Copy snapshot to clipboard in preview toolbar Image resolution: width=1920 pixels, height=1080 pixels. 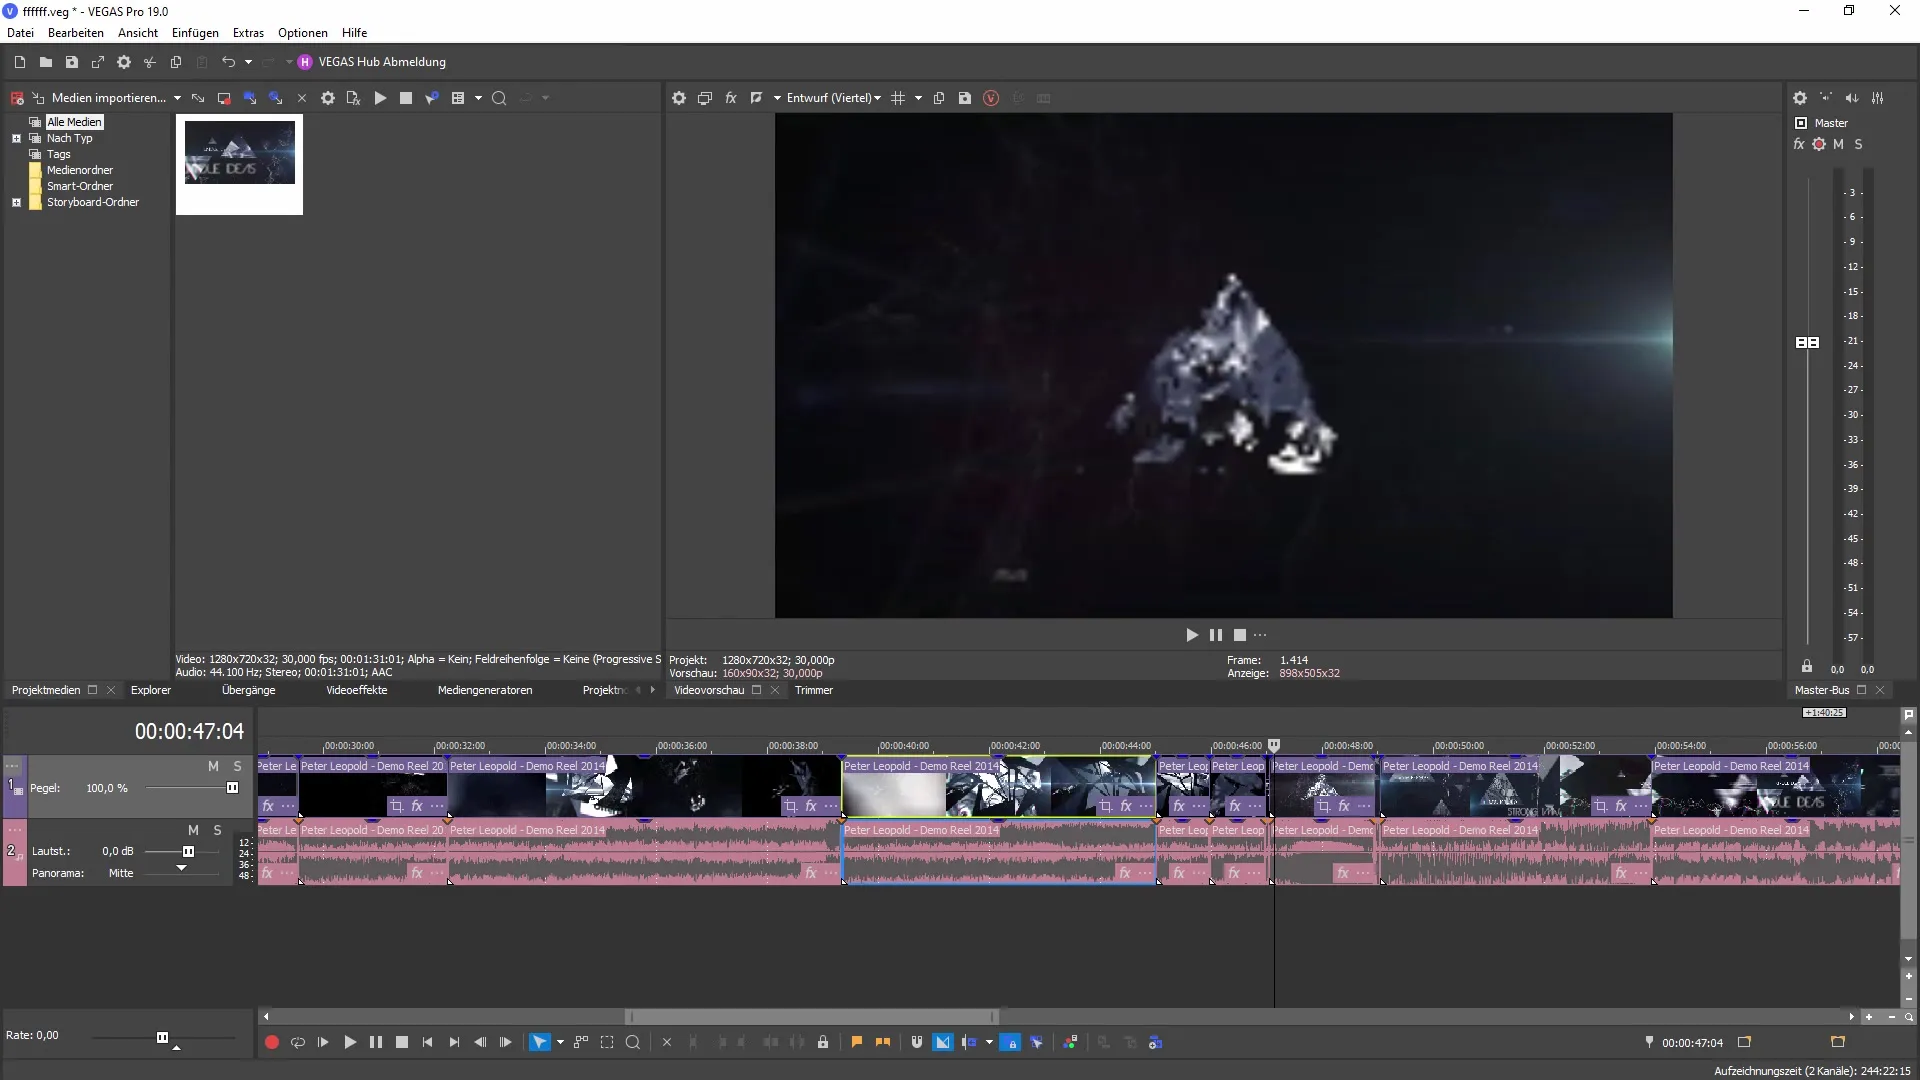click(939, 98)
